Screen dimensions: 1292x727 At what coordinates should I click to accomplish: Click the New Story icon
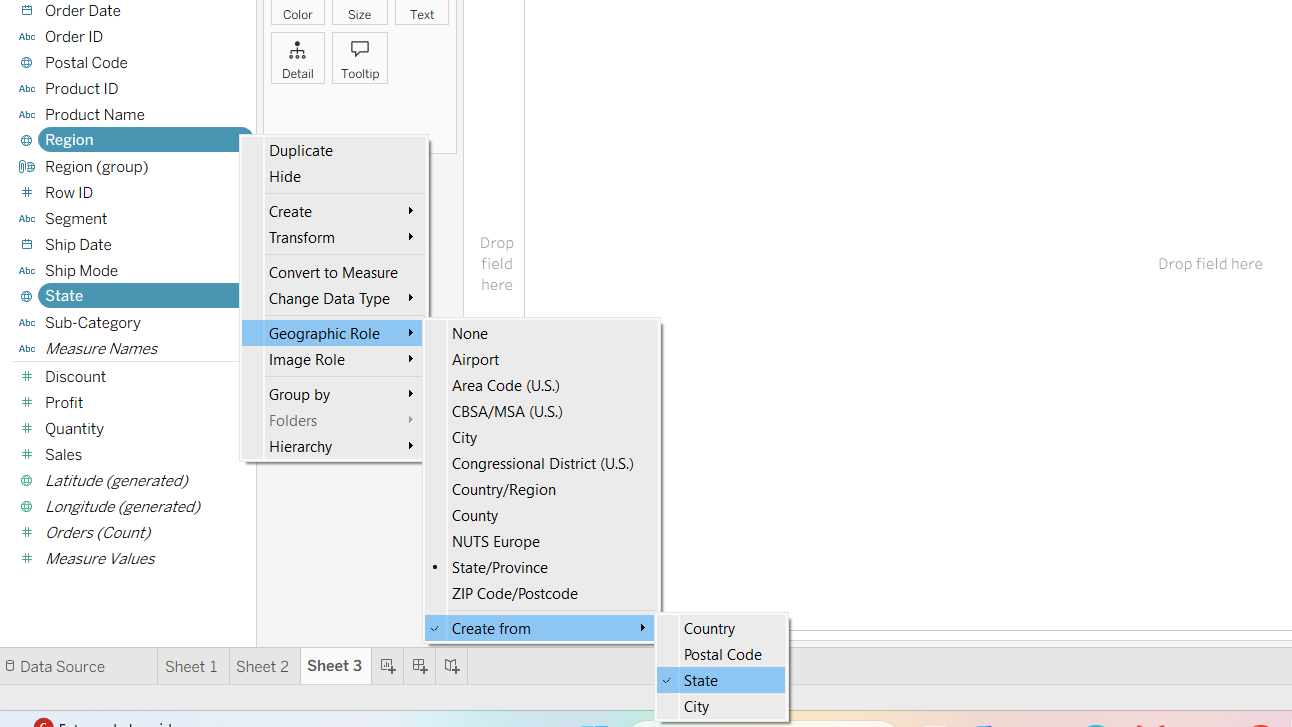coord(452,666)
